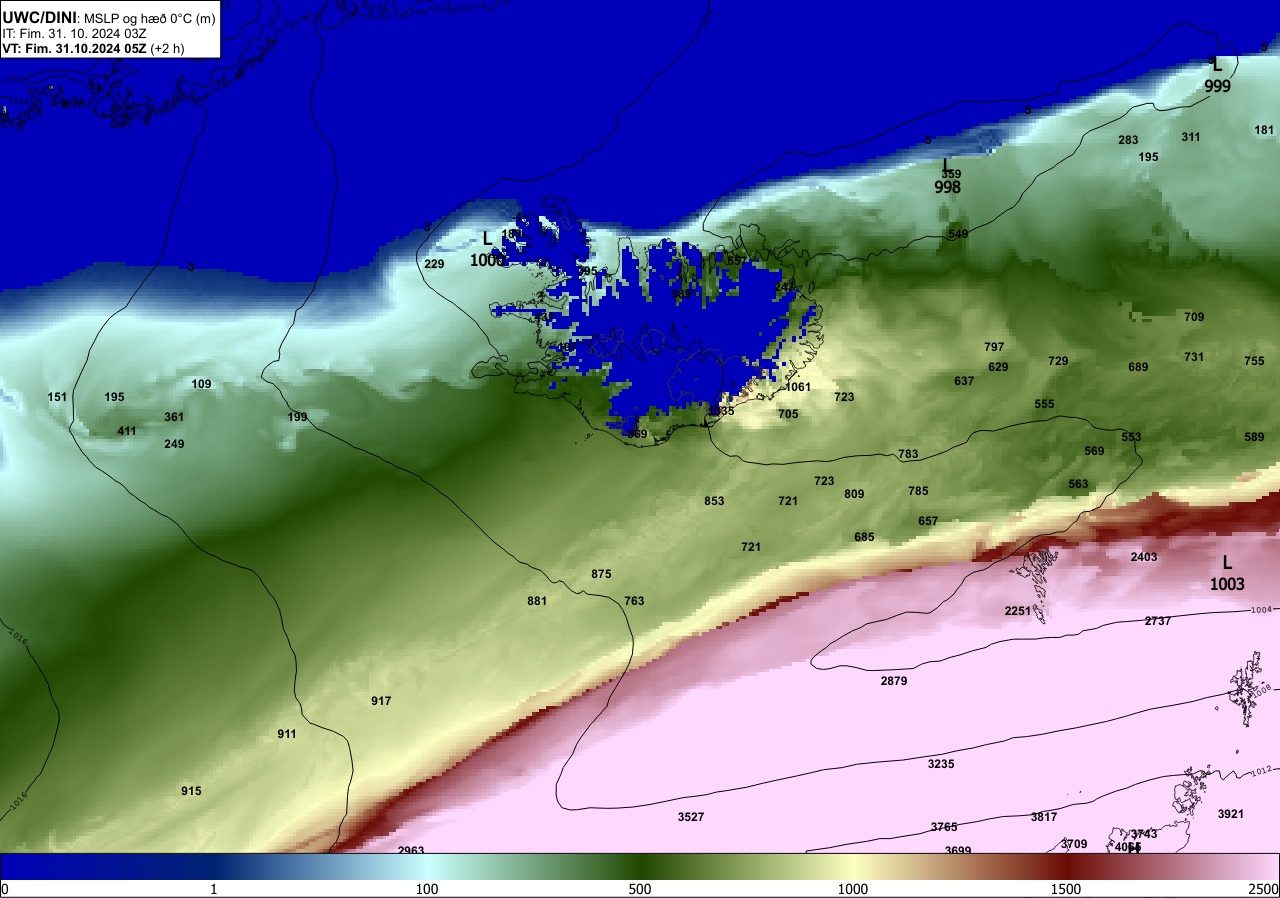1280x898 pixels.
Task: Click the height value 3921
Action: coord(1231,814)
